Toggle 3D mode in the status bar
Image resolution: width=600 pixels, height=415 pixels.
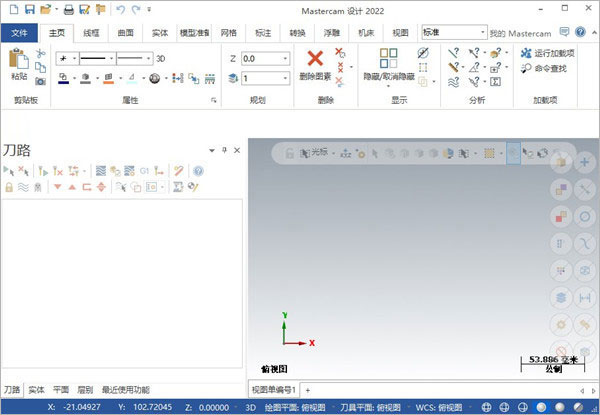[250, 408]
